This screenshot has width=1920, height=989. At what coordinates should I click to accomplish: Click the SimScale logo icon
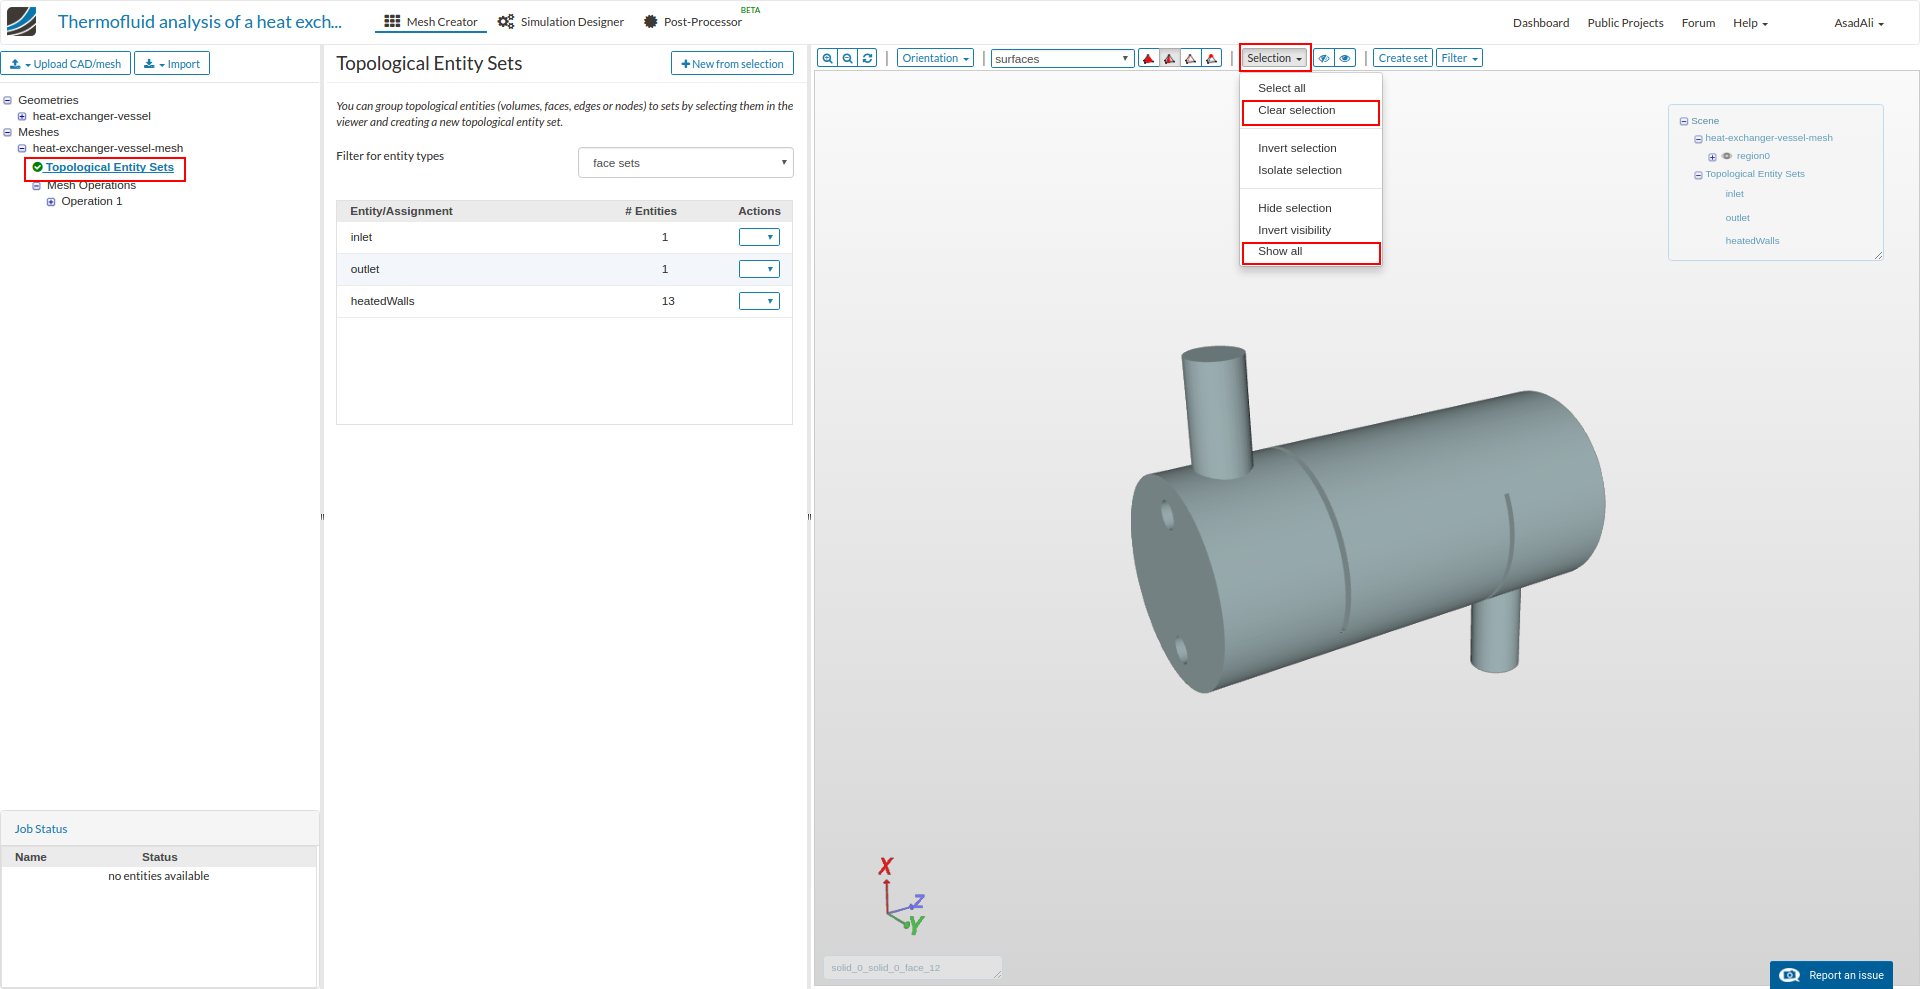coord(21,21)
